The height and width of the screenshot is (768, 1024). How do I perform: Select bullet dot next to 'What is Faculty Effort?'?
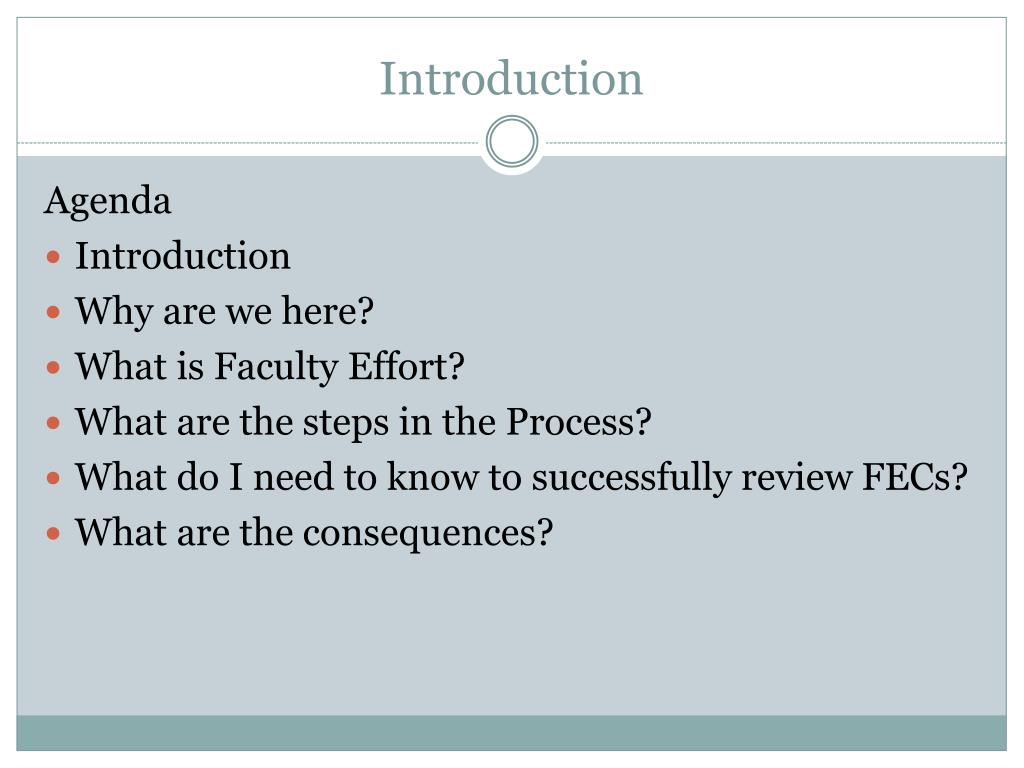[54, 368]
